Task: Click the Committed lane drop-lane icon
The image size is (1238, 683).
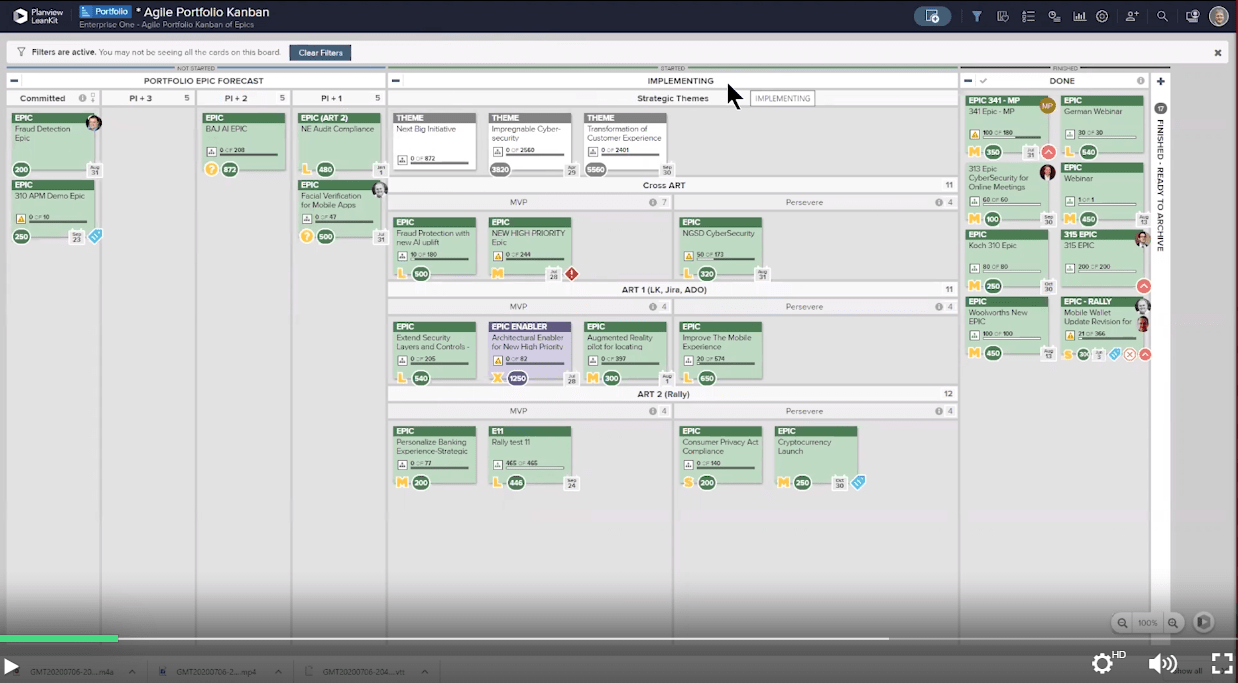Action: (x=93, y=98)
